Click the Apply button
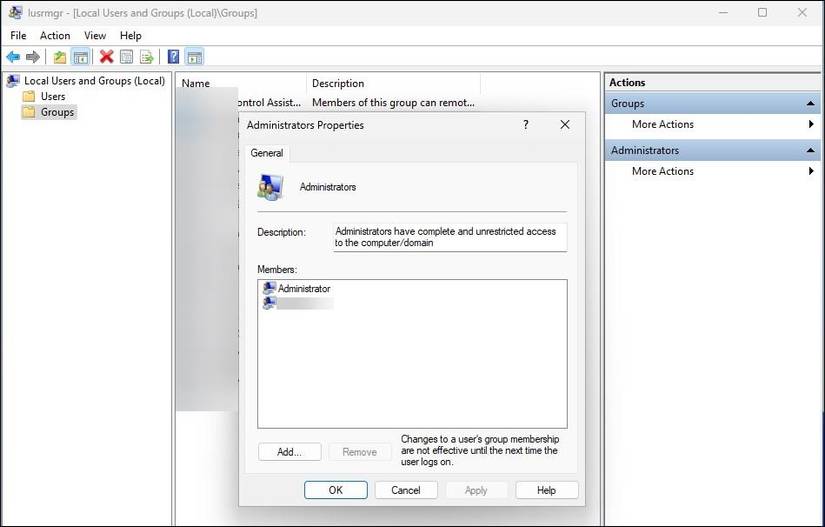This screenshot has height=527, width=825. pos(476,490)
